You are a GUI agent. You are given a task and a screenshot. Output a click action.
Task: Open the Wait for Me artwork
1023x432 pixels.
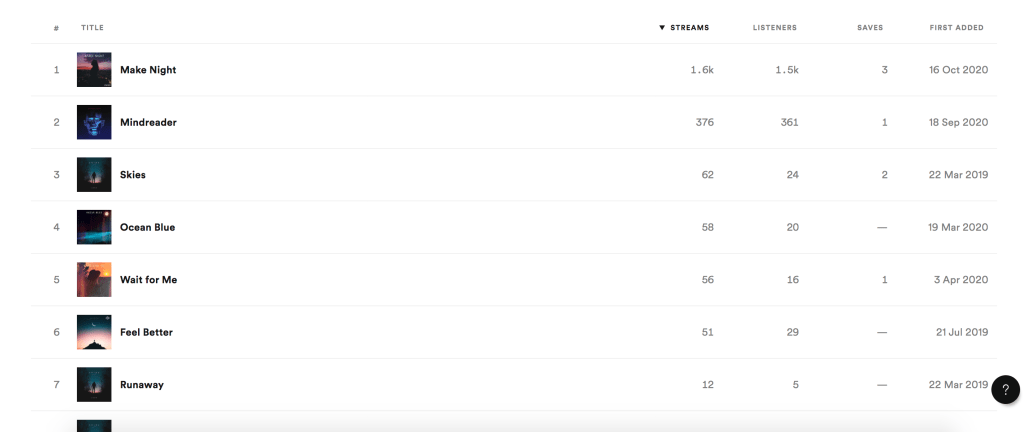click(94, 280)
